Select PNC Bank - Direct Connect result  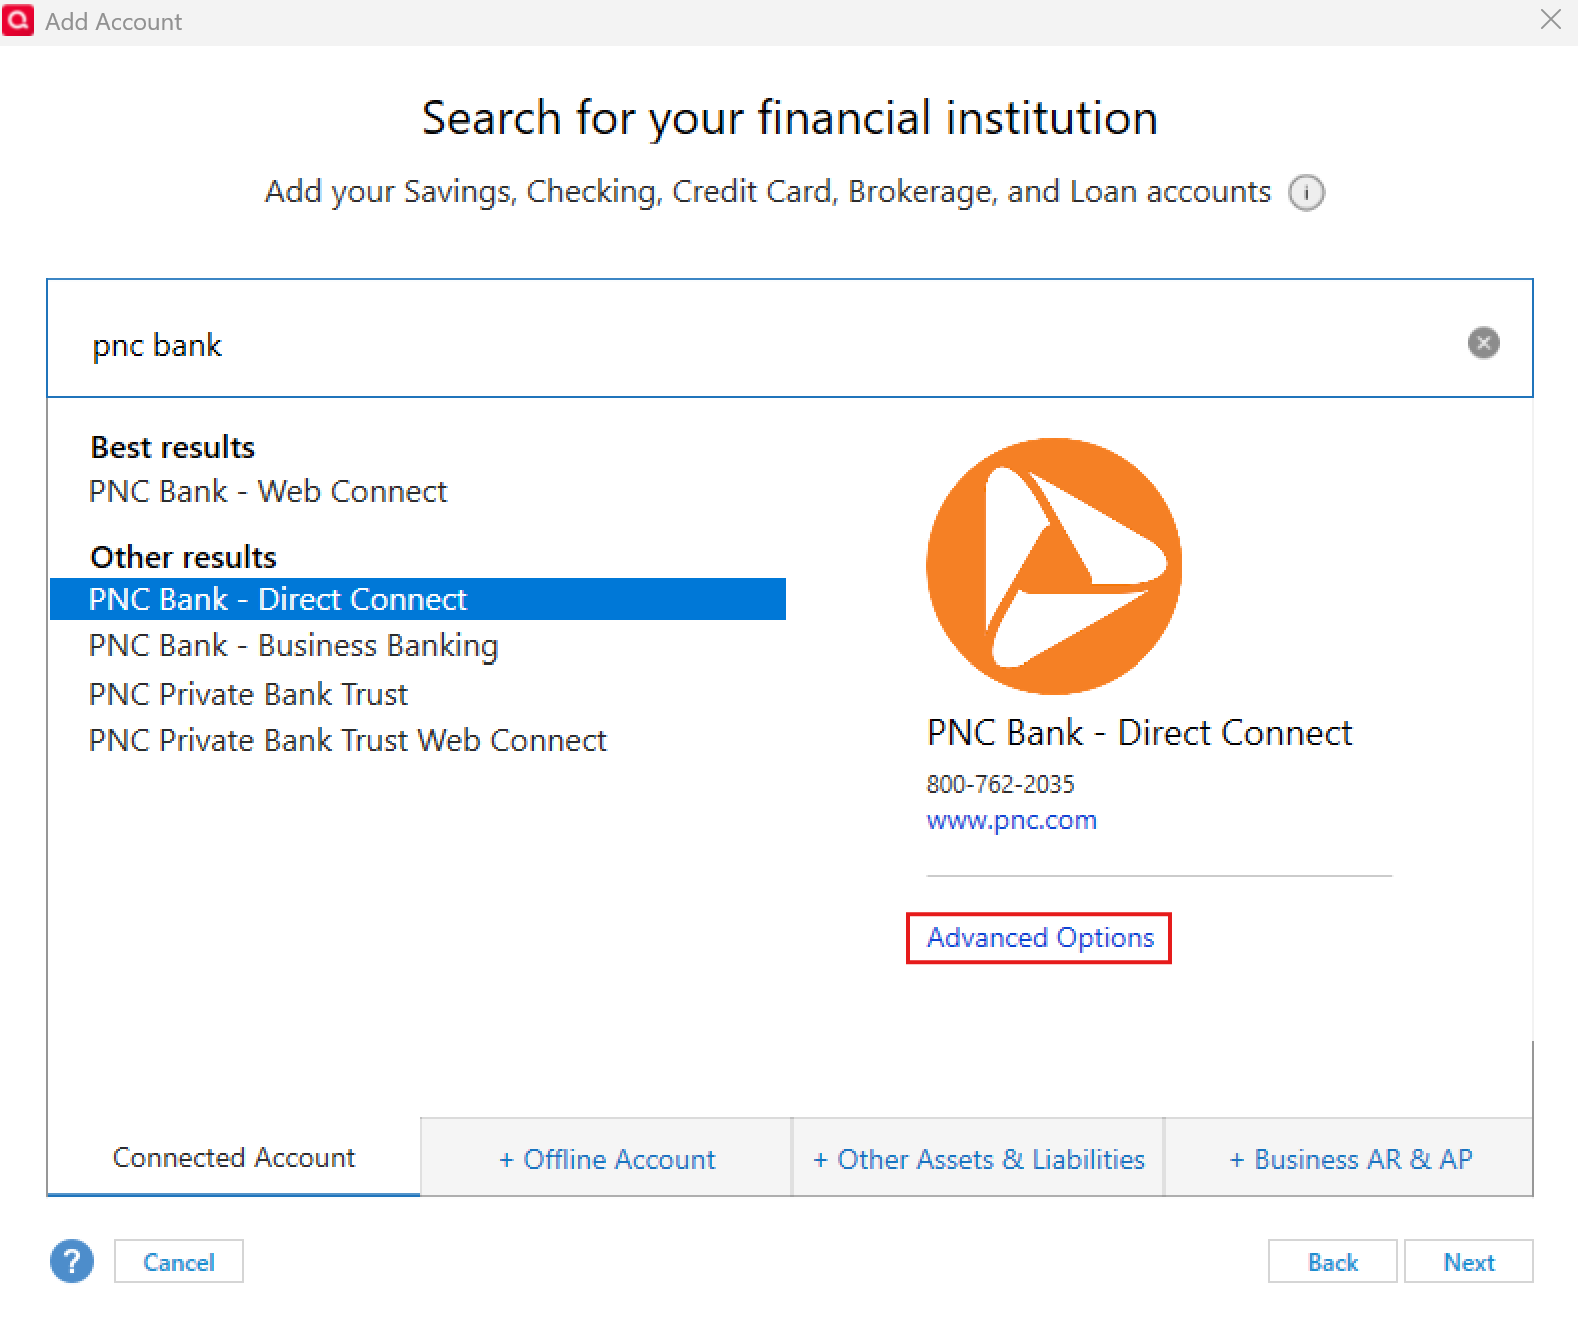pyautogui.click(x=418, y=599)
